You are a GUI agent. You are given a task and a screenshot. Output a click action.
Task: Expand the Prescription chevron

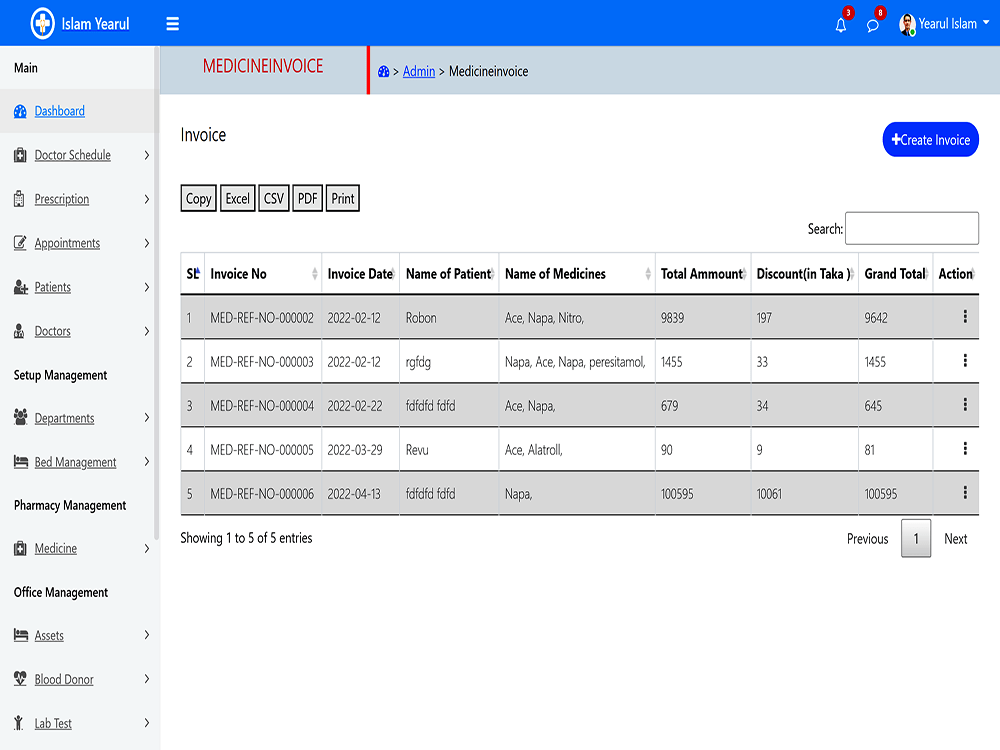[x=147, y=199]
